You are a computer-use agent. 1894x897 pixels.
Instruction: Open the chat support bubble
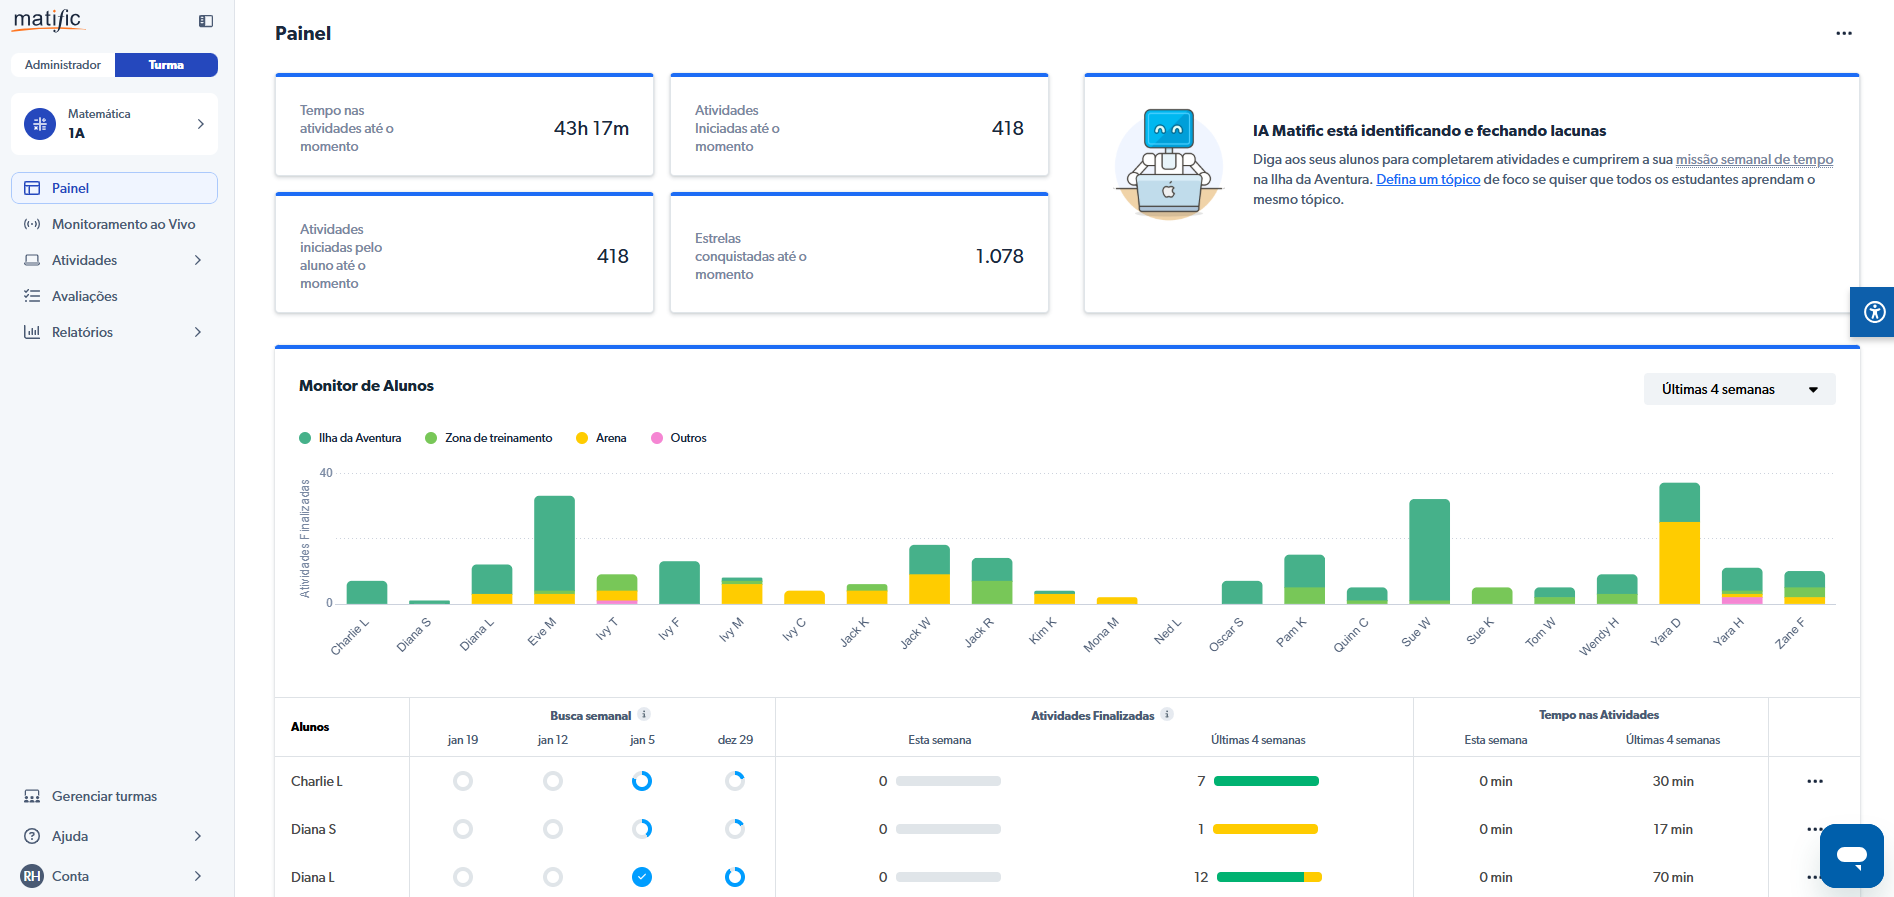click(x=1851, y=855)
